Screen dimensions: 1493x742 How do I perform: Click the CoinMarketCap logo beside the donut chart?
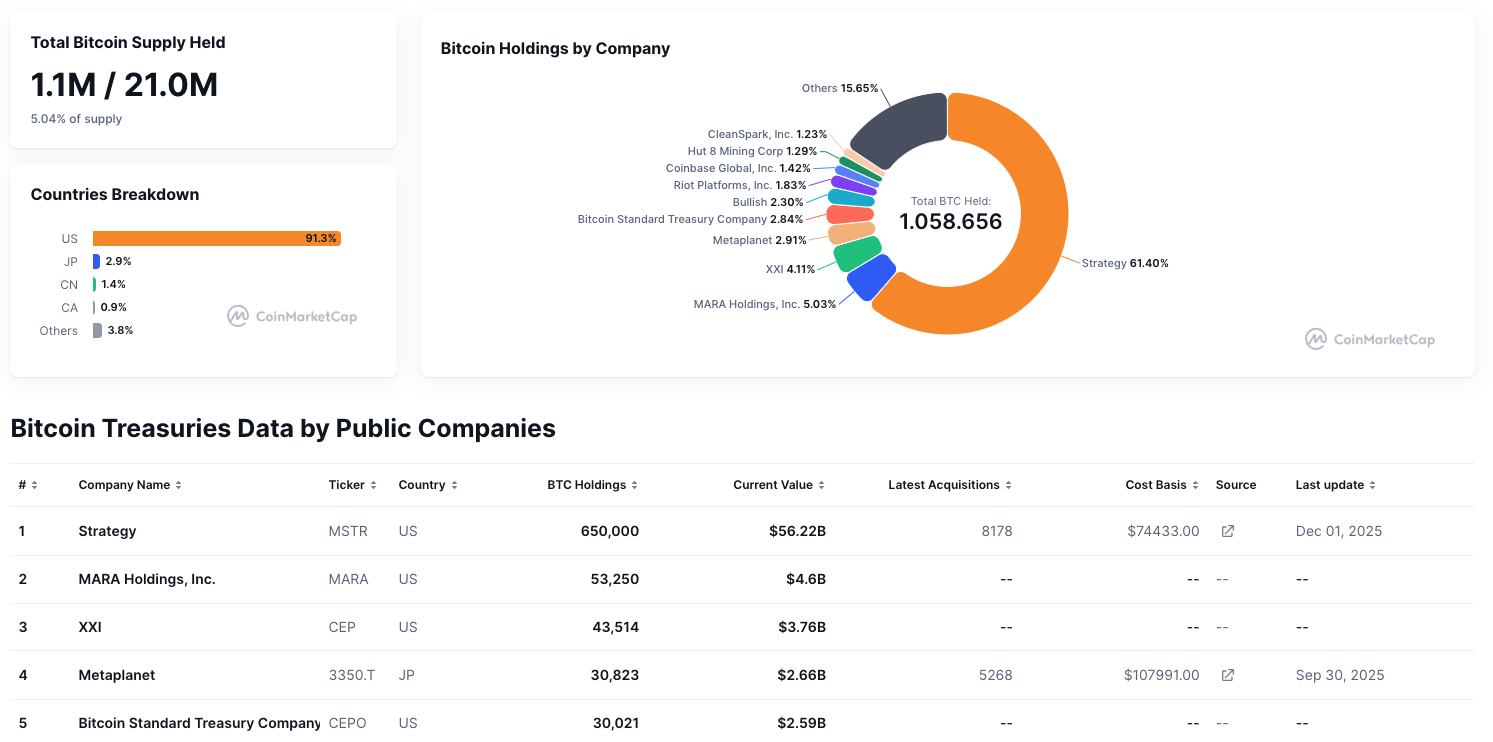pyautogui.click(x=1369, y=339)
